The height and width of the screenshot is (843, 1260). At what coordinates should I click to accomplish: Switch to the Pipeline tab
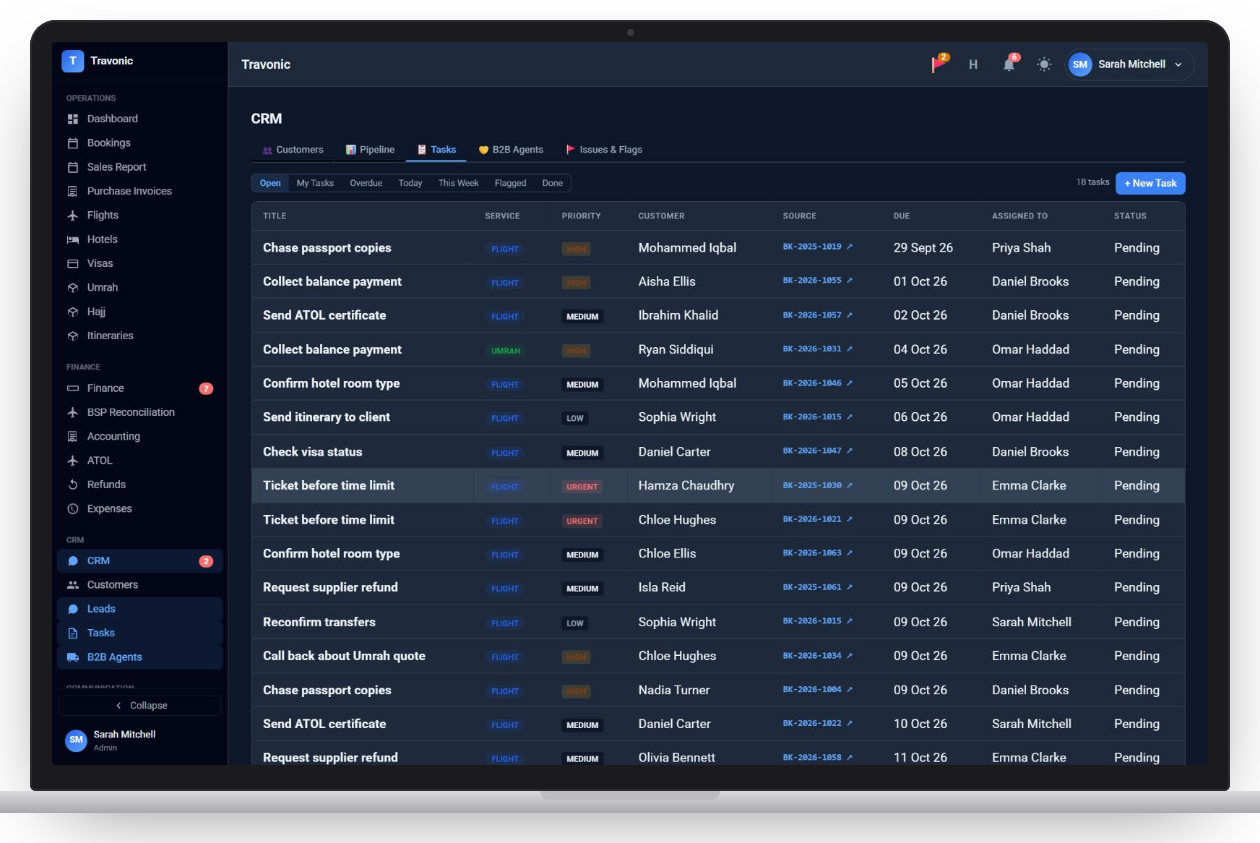pyautogui.click(x=370, y=150)
